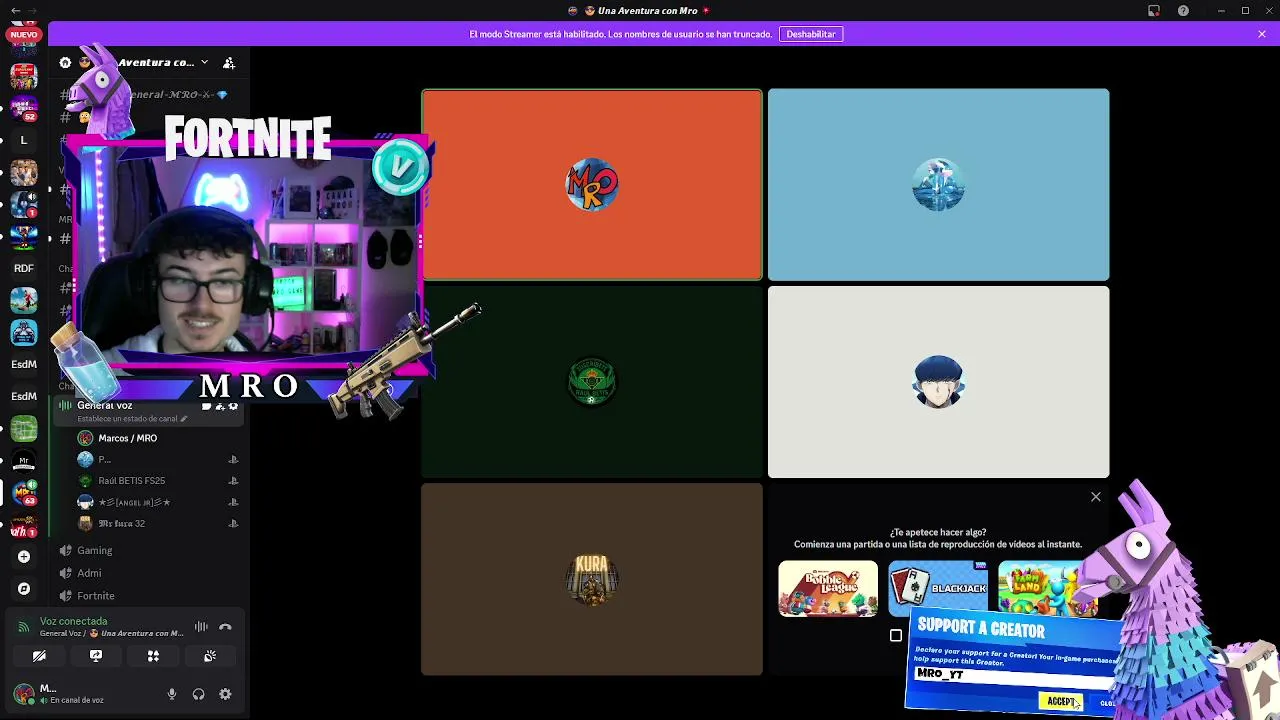Open the Mr server icon in the sidebar
1280x720 pixels.
point(24,460)
